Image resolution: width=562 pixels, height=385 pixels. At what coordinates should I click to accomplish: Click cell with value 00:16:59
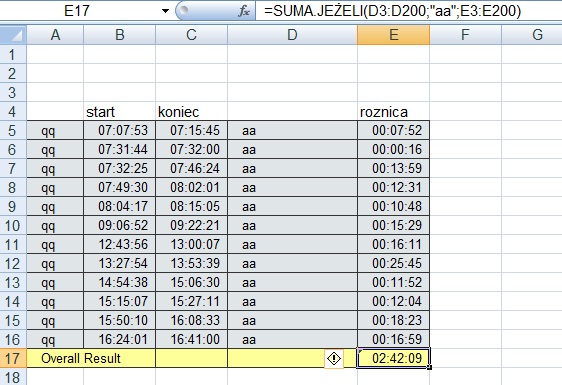[394, 339]
